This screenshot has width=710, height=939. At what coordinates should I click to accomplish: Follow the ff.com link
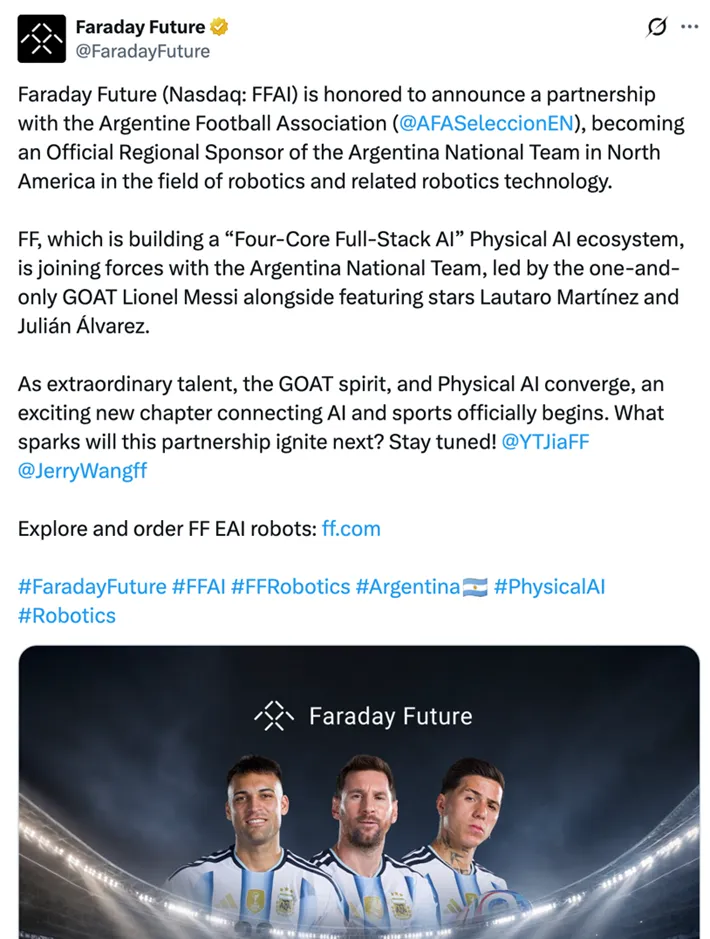point(351,529)
